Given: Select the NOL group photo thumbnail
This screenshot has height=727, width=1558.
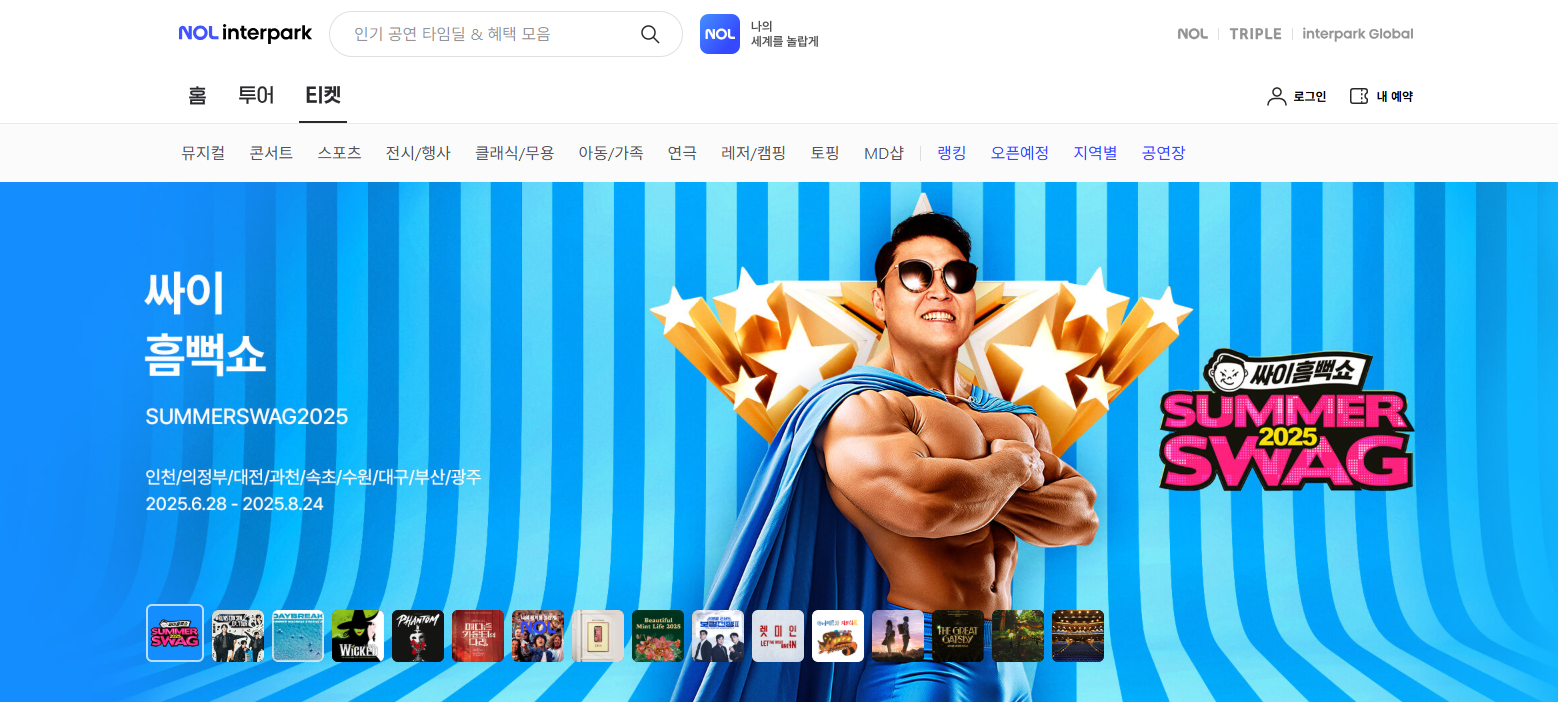Looking at the screenshot, I should [538, 636].
